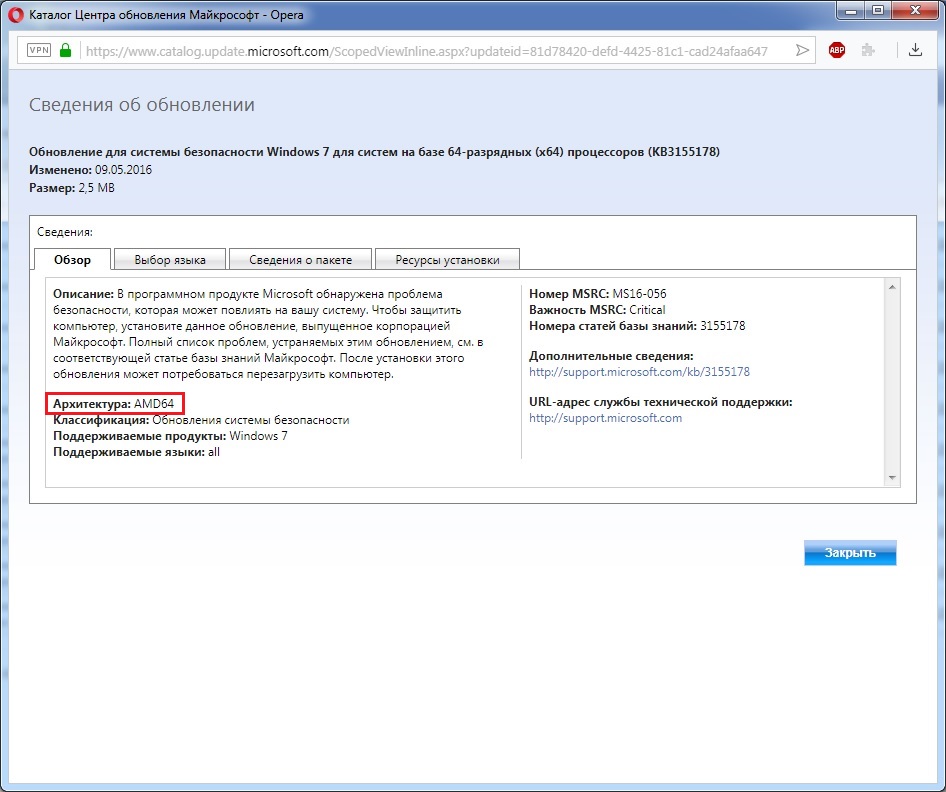Click Поддерживаемые продукты: Windows 7 text
The image size is (946, 792).
170,436
